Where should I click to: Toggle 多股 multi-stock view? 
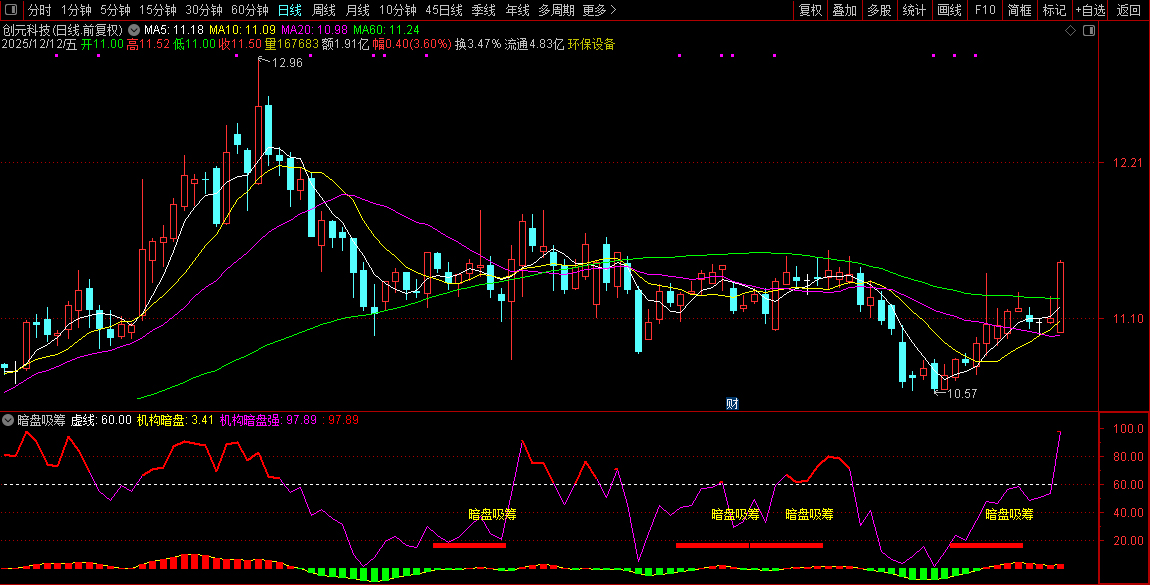click(x=879, y=10)
